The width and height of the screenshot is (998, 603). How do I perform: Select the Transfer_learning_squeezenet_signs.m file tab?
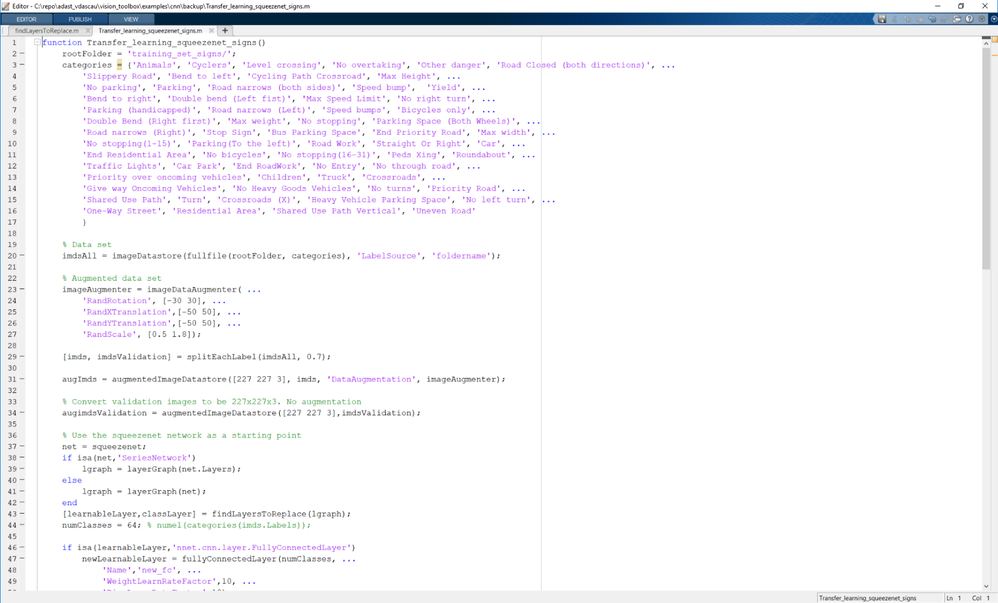tap(150, 31)
